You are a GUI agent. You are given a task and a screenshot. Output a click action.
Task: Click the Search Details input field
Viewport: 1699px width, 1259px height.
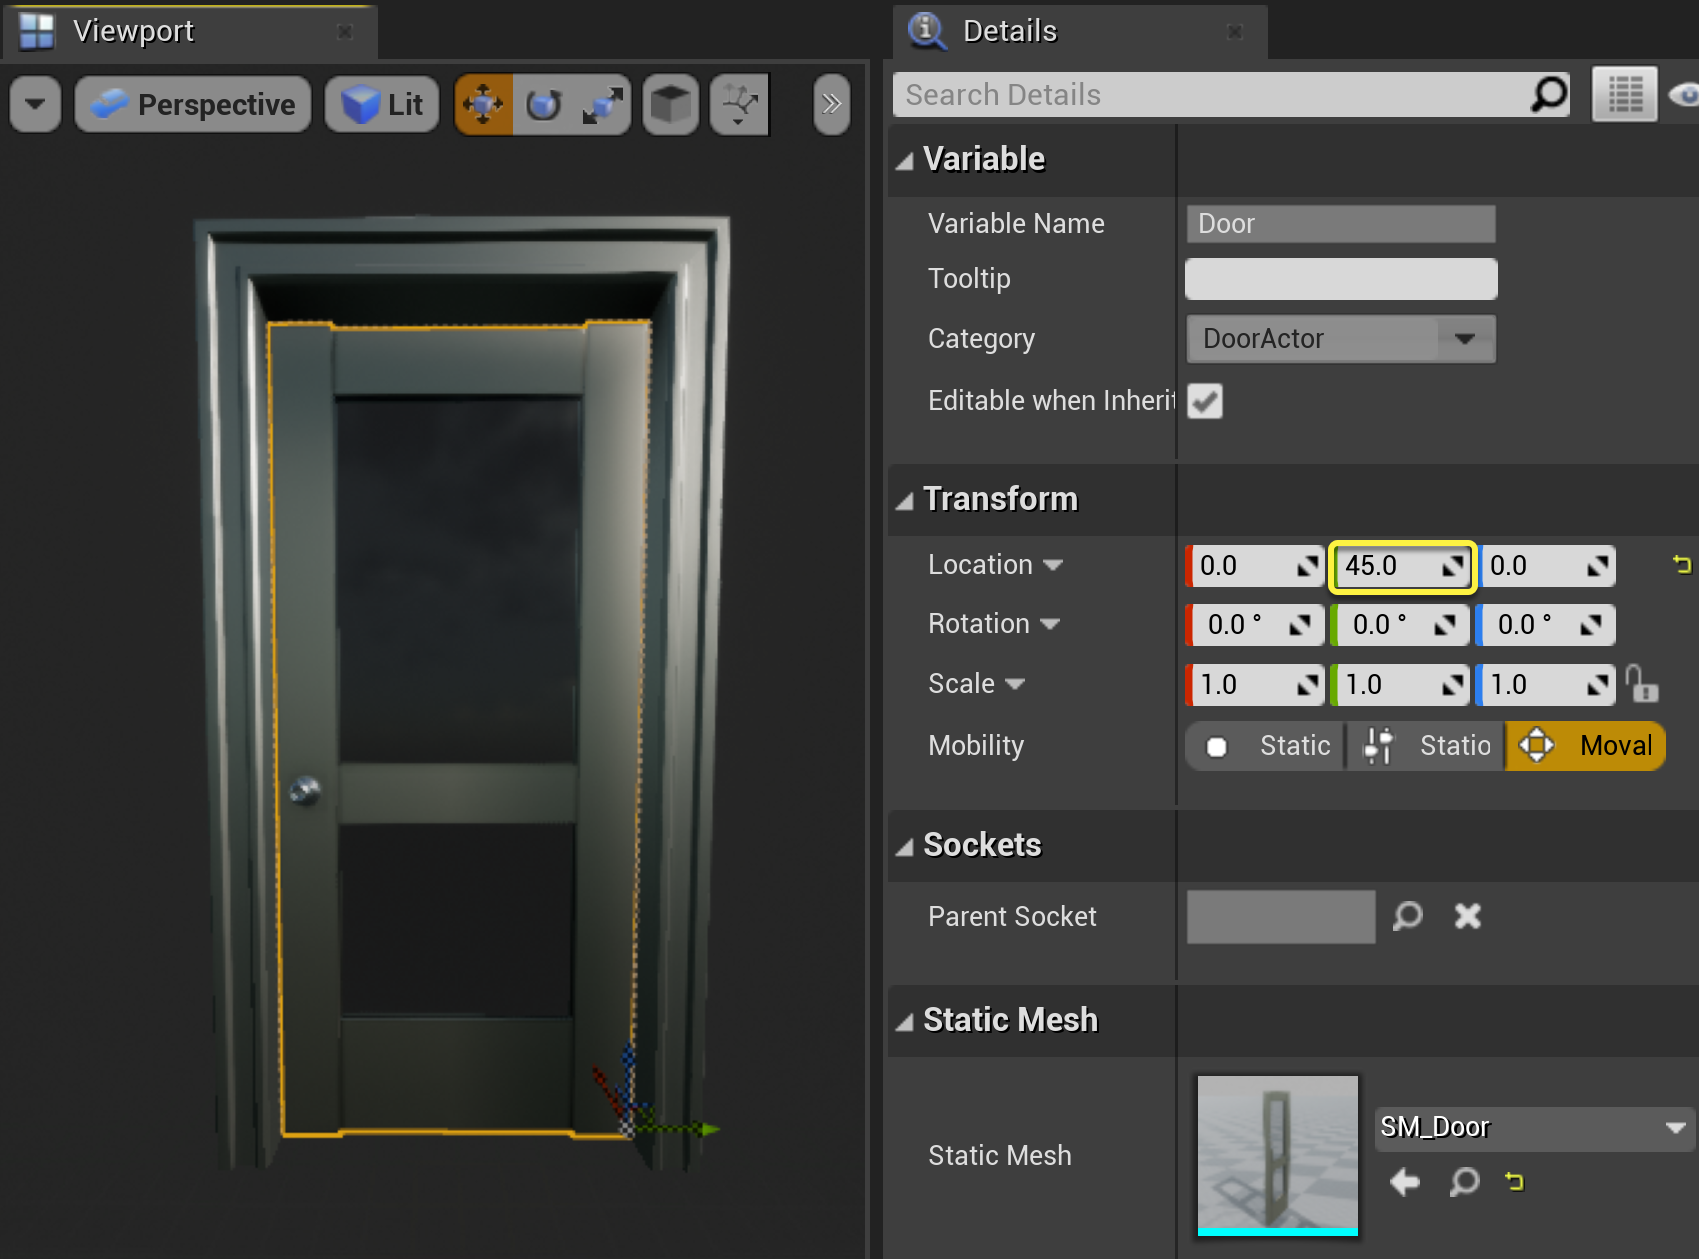(x=1210, y=95)
